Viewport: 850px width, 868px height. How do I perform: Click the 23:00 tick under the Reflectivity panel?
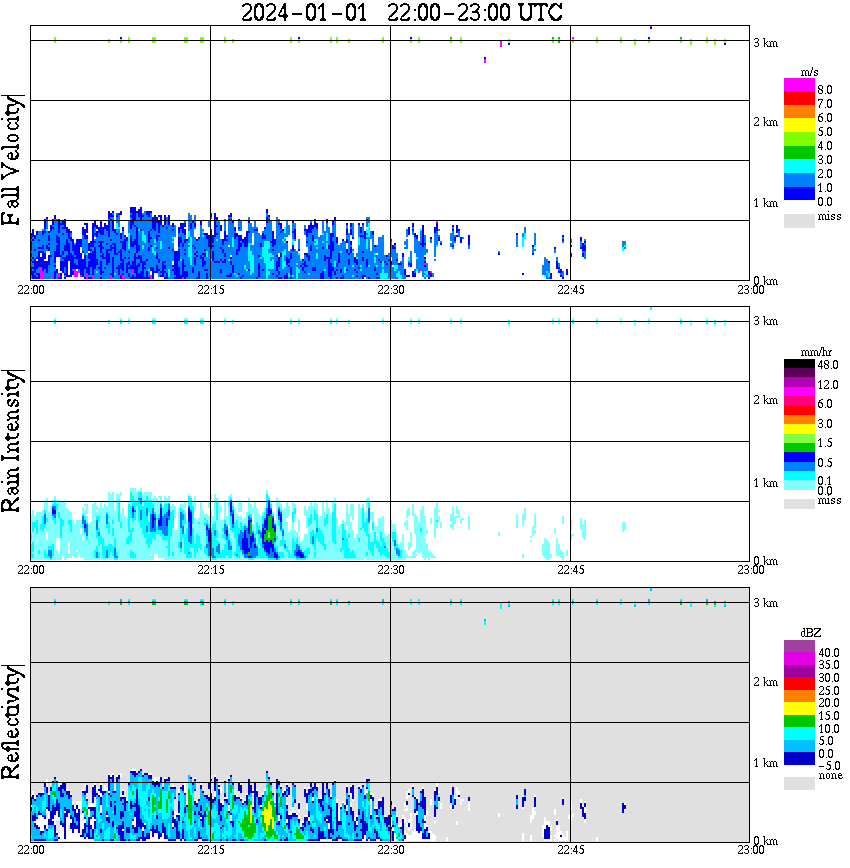pyautogui.click(x=750, y=850)
